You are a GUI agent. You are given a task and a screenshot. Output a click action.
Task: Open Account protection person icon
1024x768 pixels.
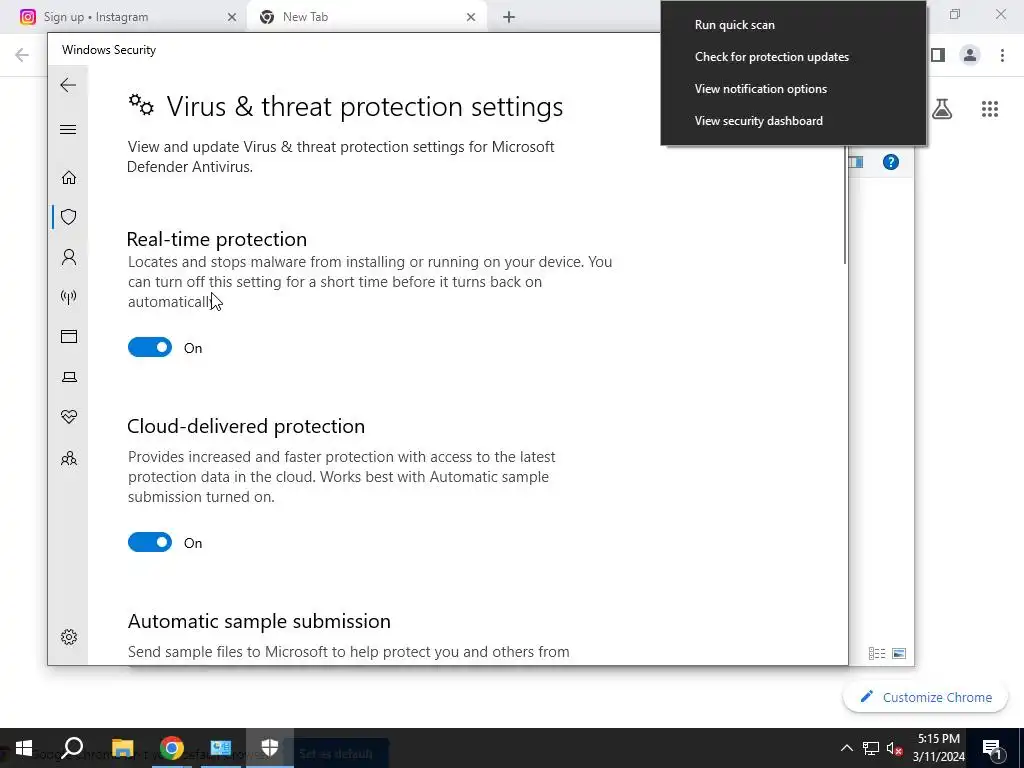tap(69, 257)
